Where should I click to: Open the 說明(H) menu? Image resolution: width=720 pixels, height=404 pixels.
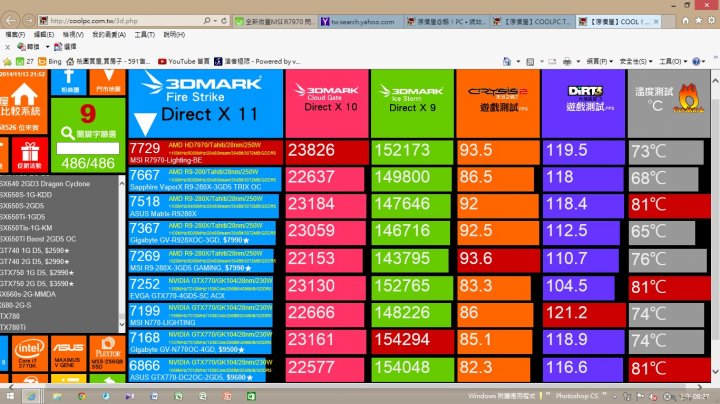click(174, 34)
